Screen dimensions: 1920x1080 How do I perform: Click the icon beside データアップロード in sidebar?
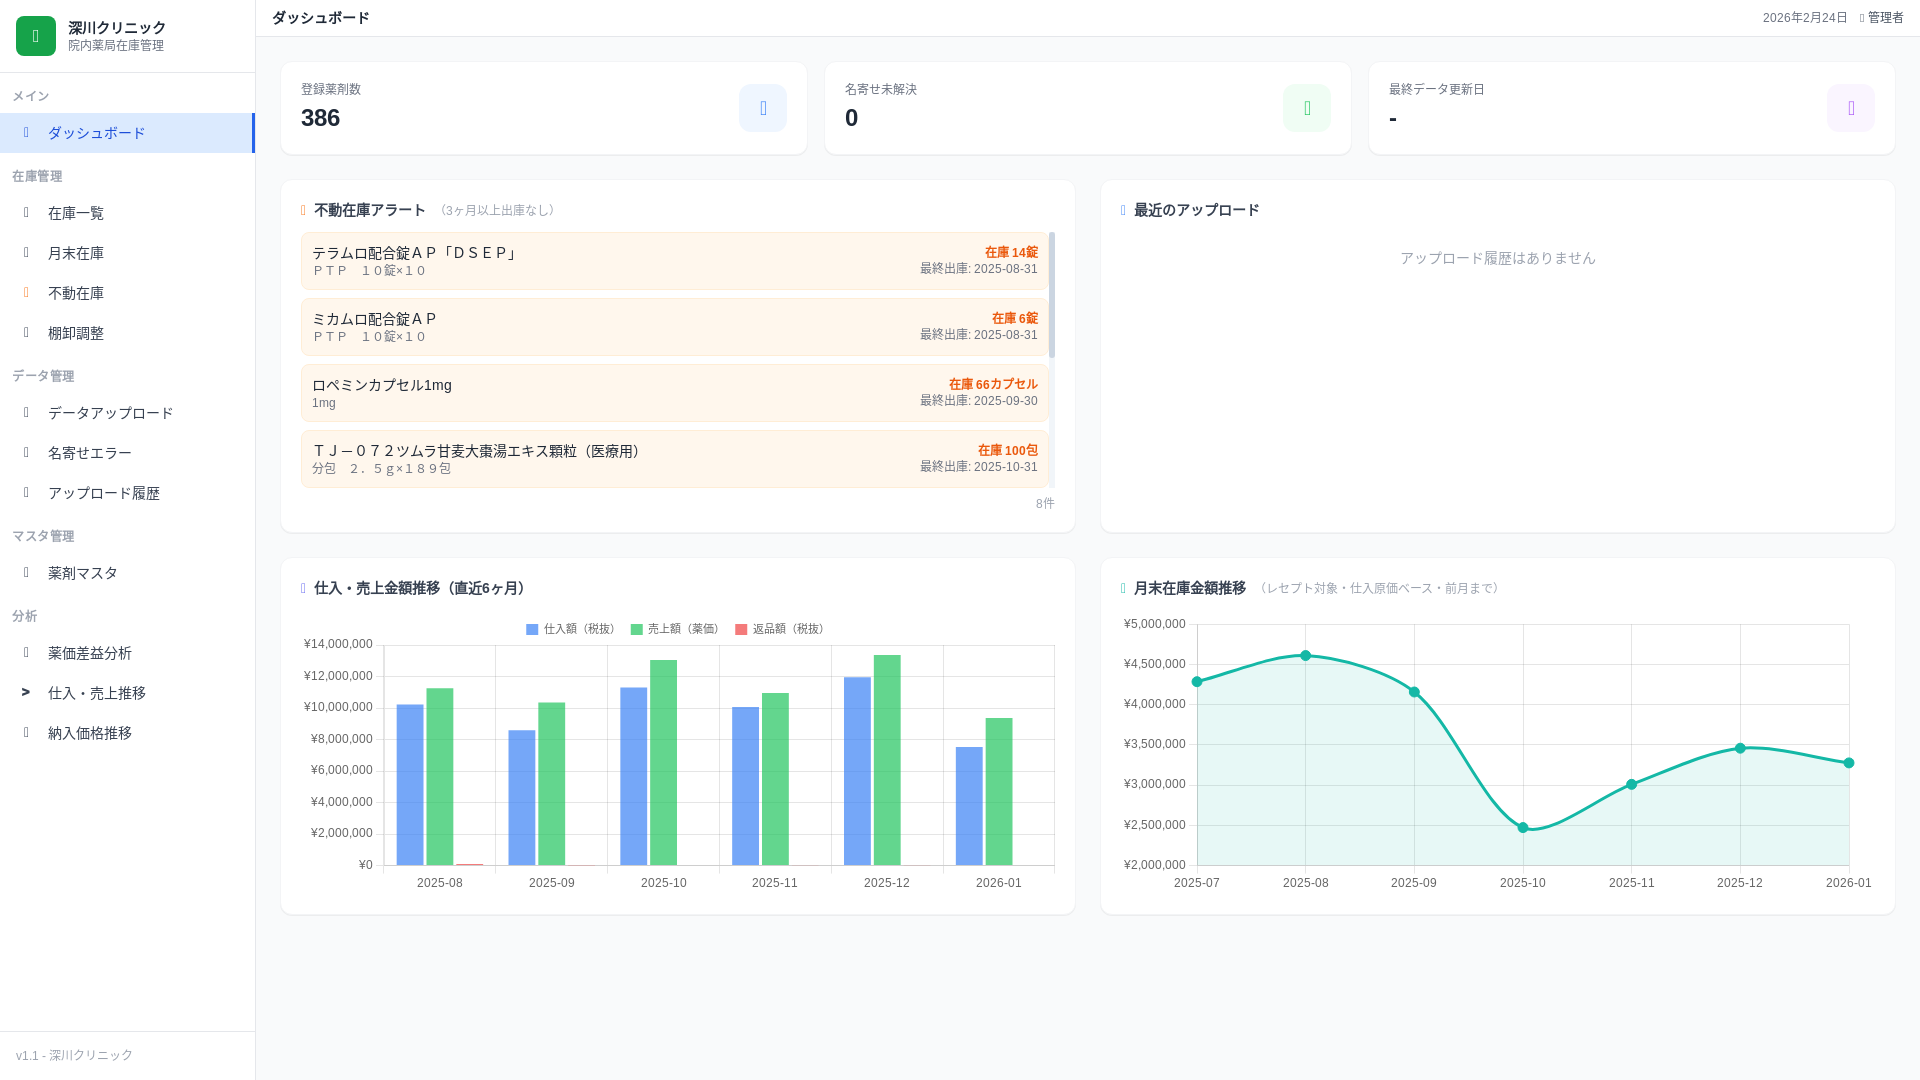pyautogui.click(x=26, y=413)
